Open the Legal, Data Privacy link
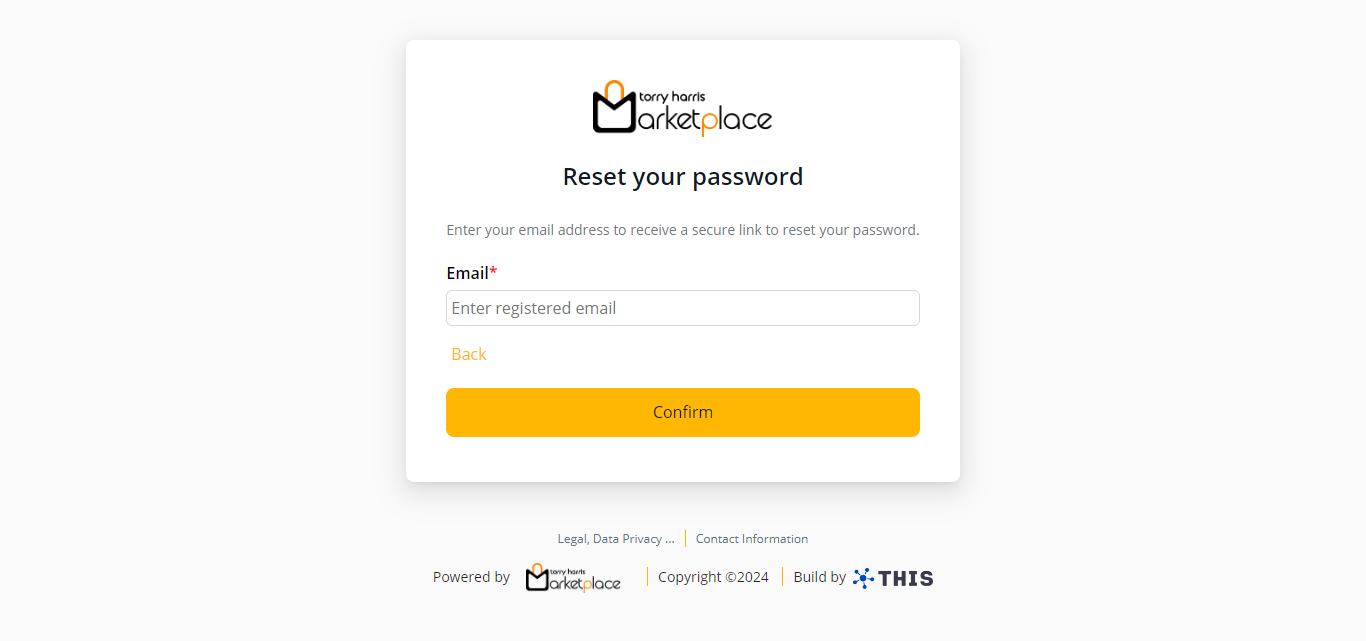Viewport: 1366px width, 641px height. (x=616, y=539)
